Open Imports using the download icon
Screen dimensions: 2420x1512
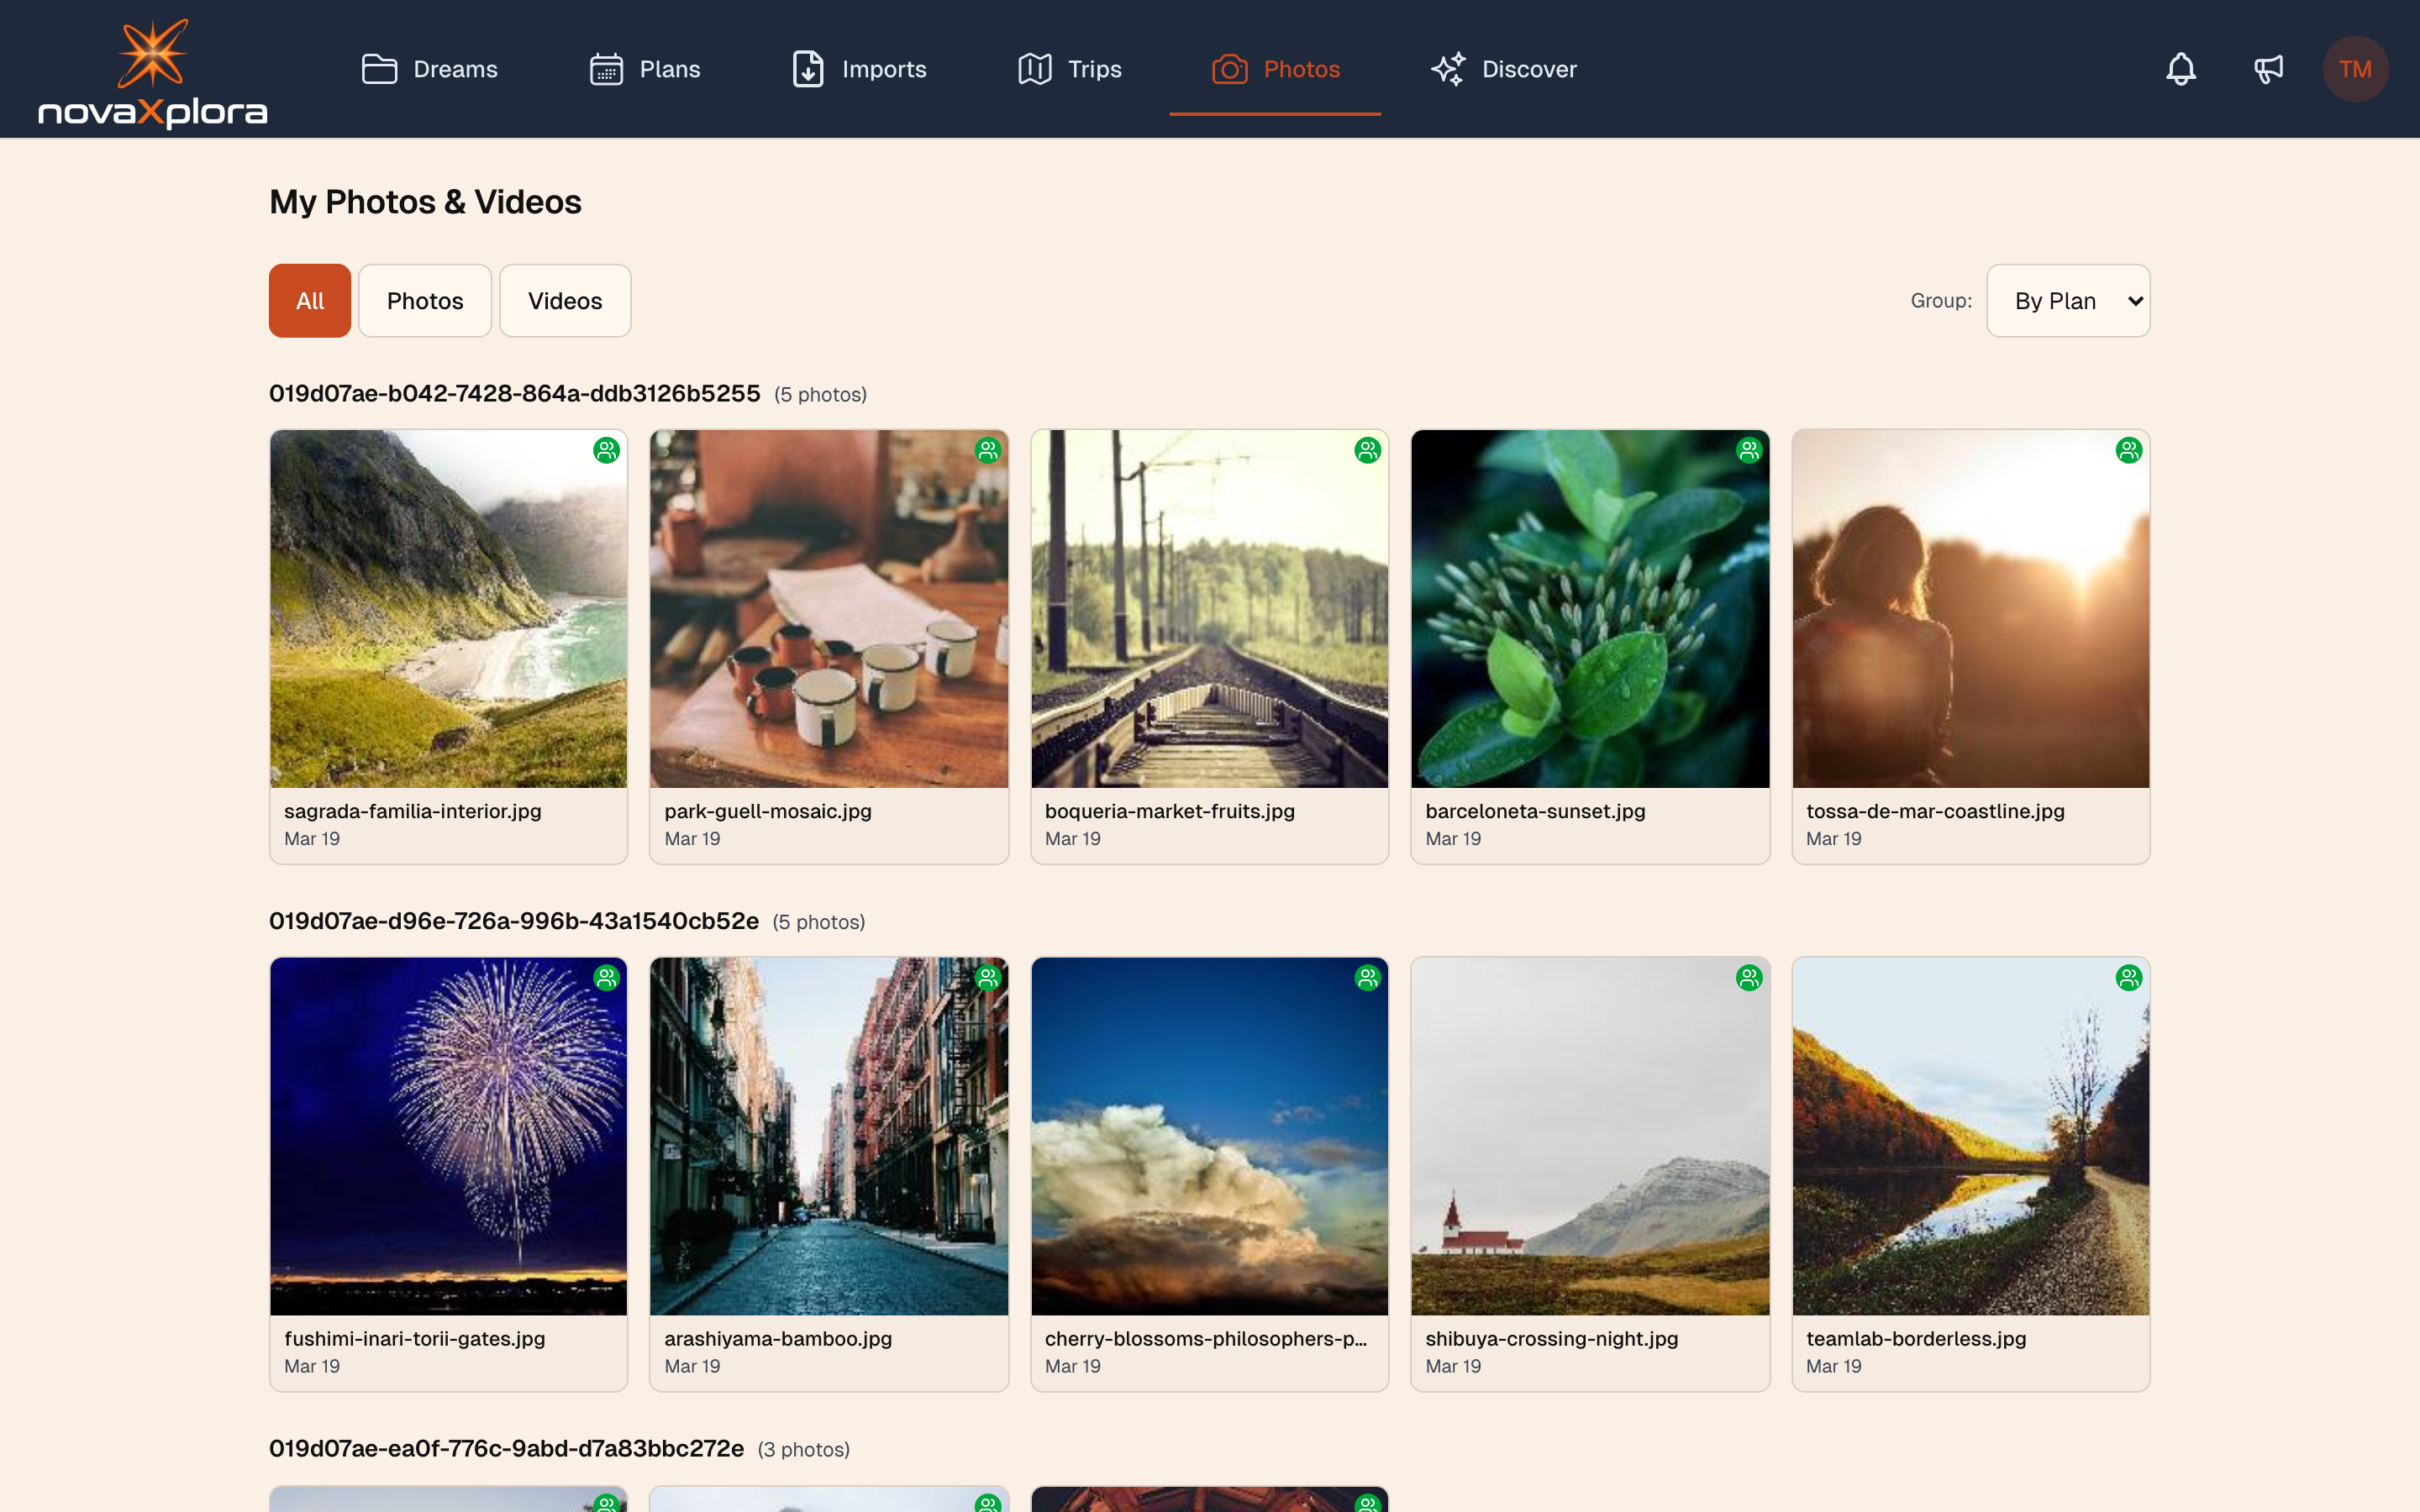coord(808,68)
